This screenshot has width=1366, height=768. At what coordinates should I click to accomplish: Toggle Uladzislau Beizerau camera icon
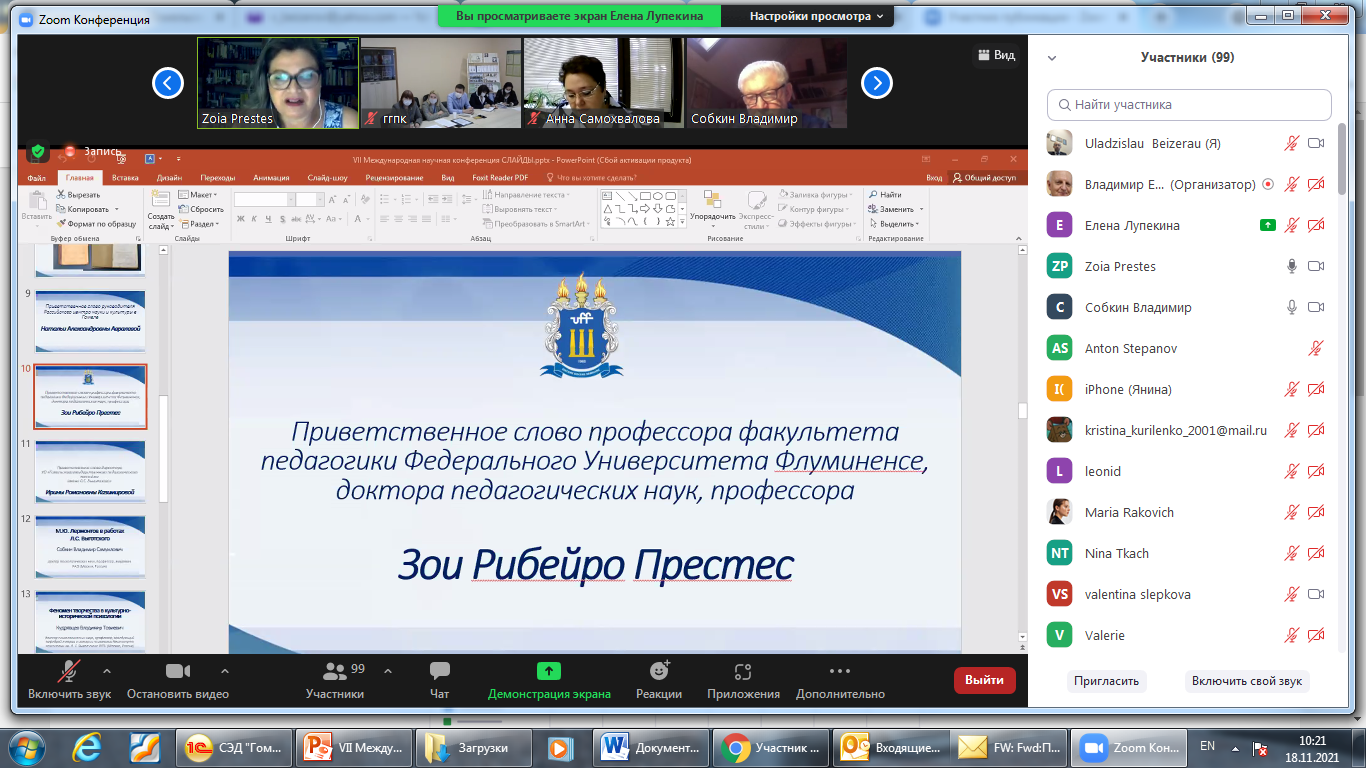1316,143
